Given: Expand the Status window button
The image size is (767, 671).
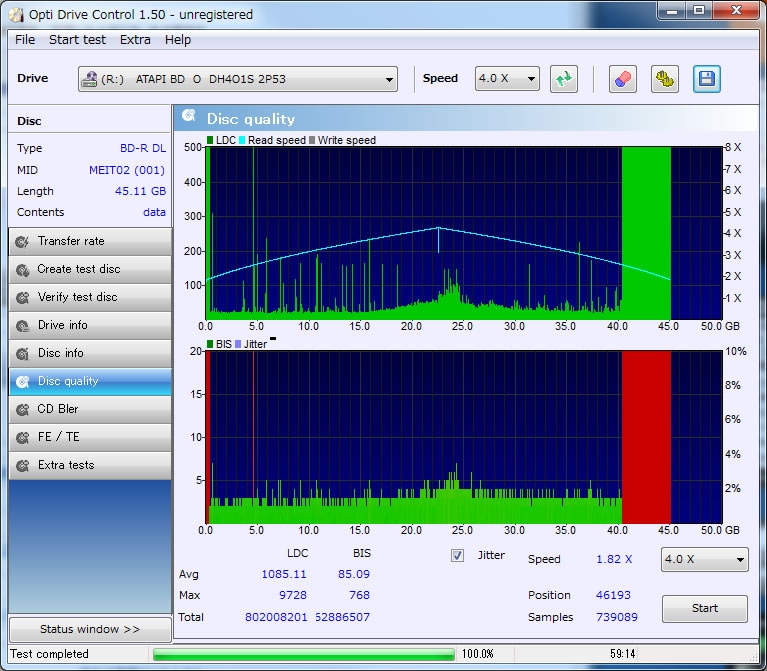Looking at the screenshot, I should [x=90, y=630].
